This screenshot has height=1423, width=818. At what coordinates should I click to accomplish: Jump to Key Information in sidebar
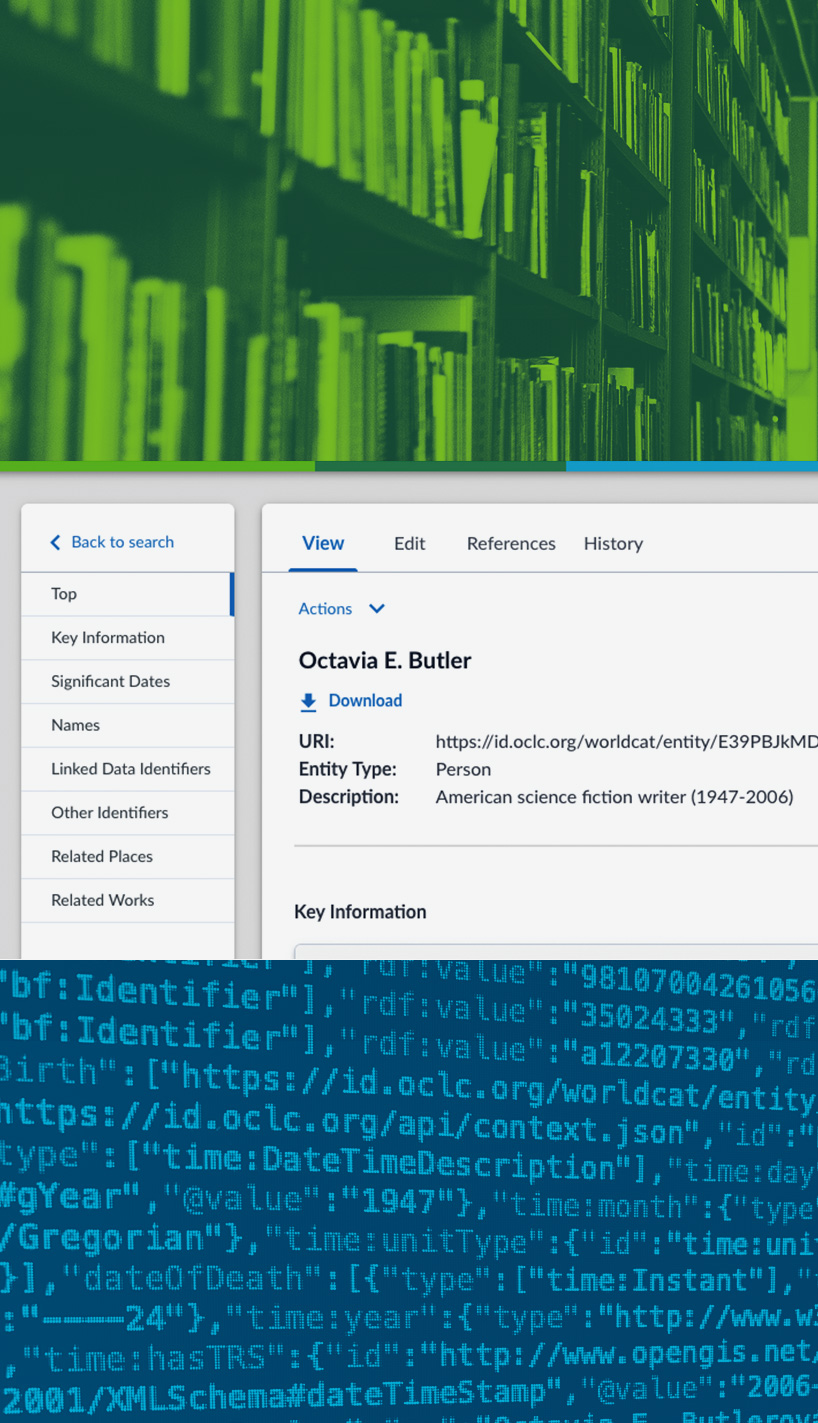108,638
